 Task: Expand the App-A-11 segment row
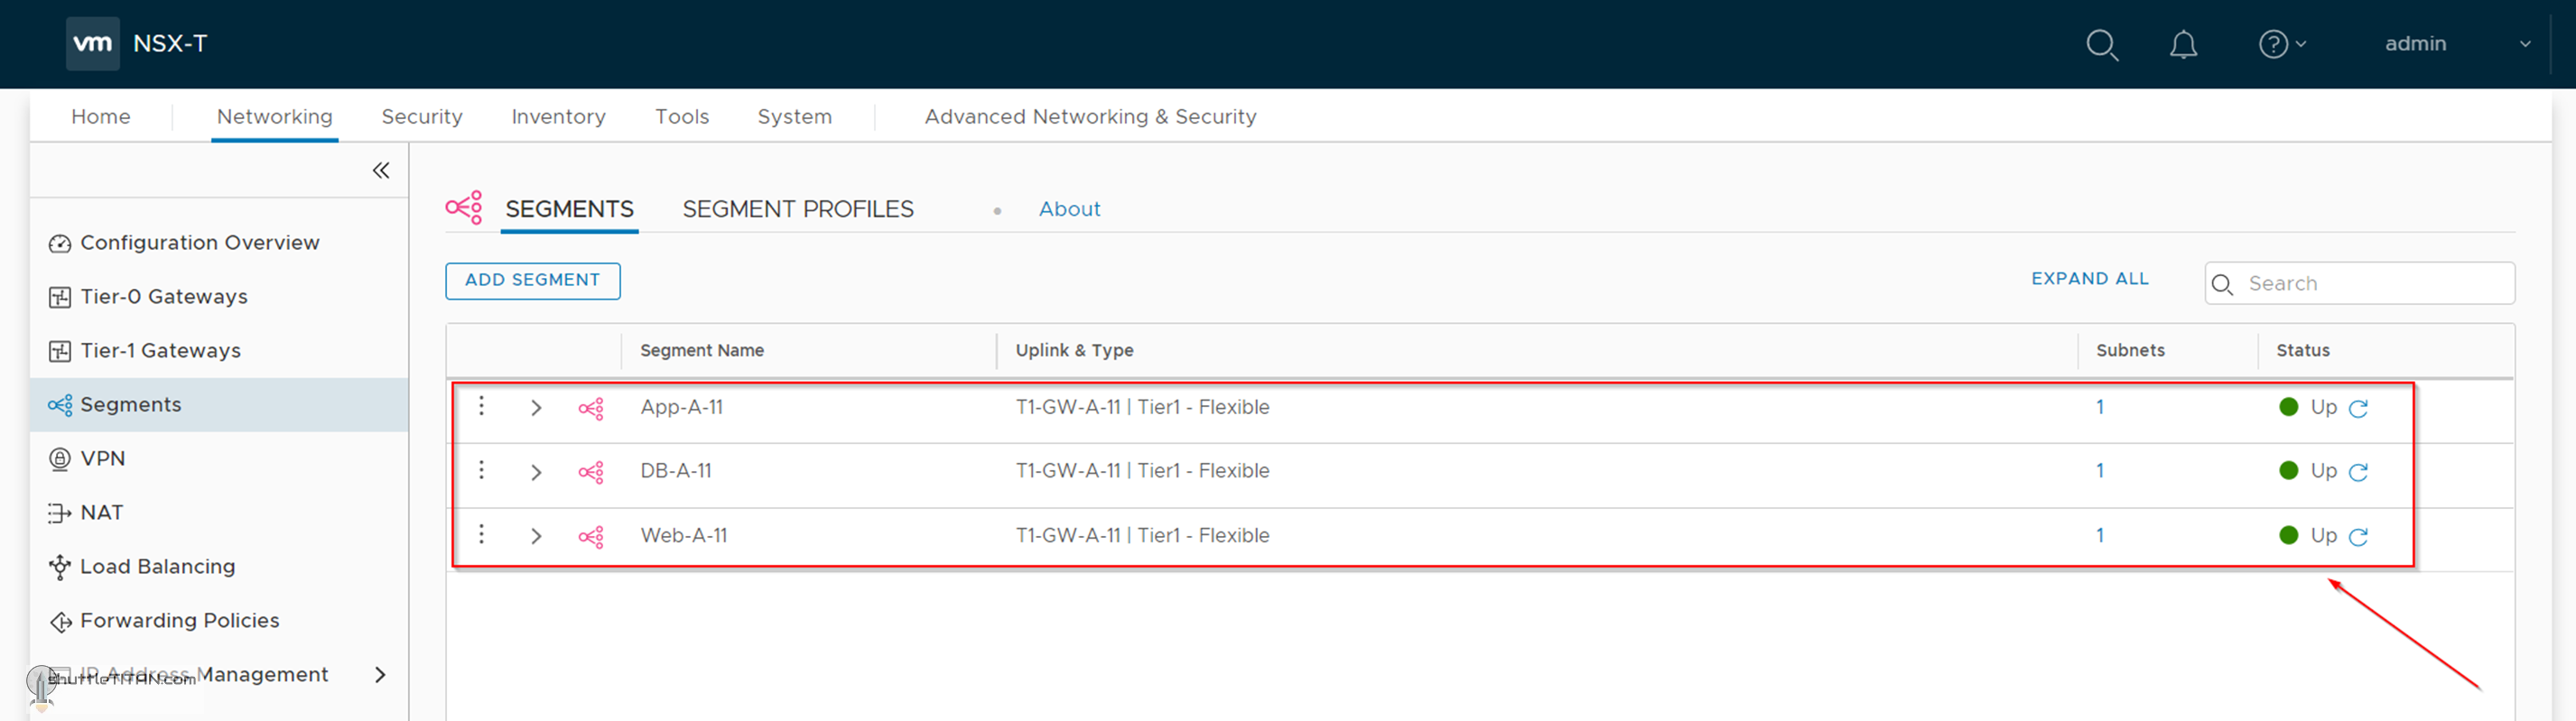536,408
